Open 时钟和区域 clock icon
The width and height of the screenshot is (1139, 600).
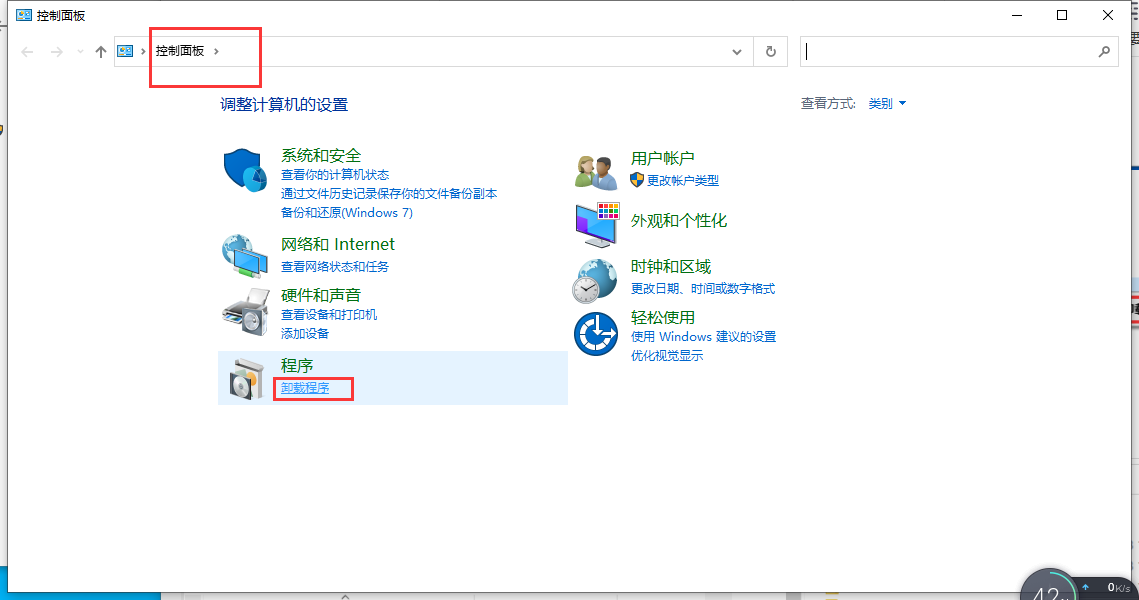click(596, 280)
